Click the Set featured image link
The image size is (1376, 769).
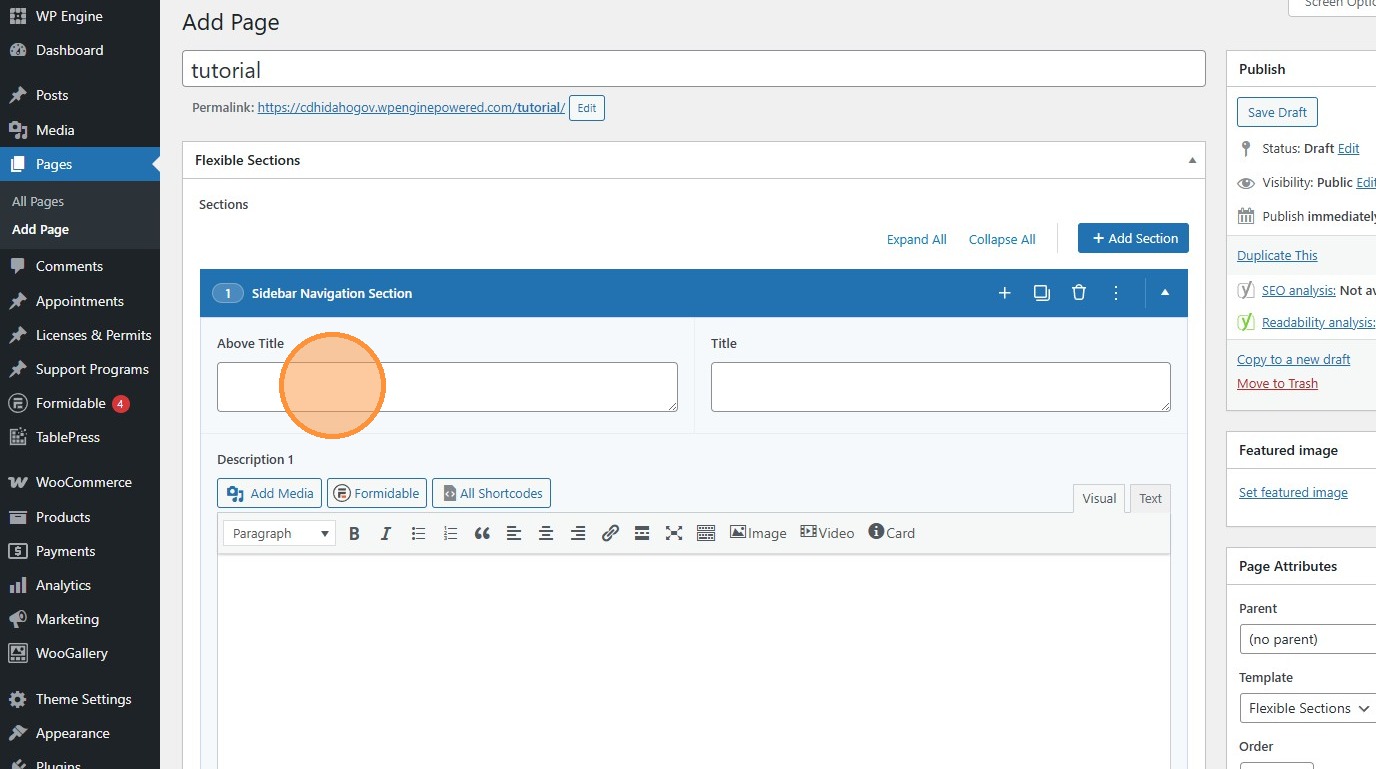(x=1293, y=492)
